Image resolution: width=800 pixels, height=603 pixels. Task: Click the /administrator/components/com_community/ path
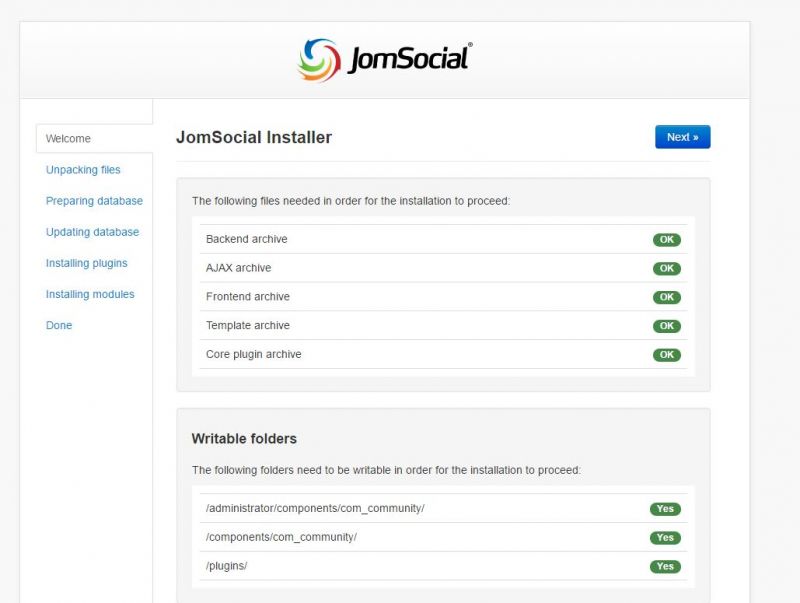click(x=315, y=508)
